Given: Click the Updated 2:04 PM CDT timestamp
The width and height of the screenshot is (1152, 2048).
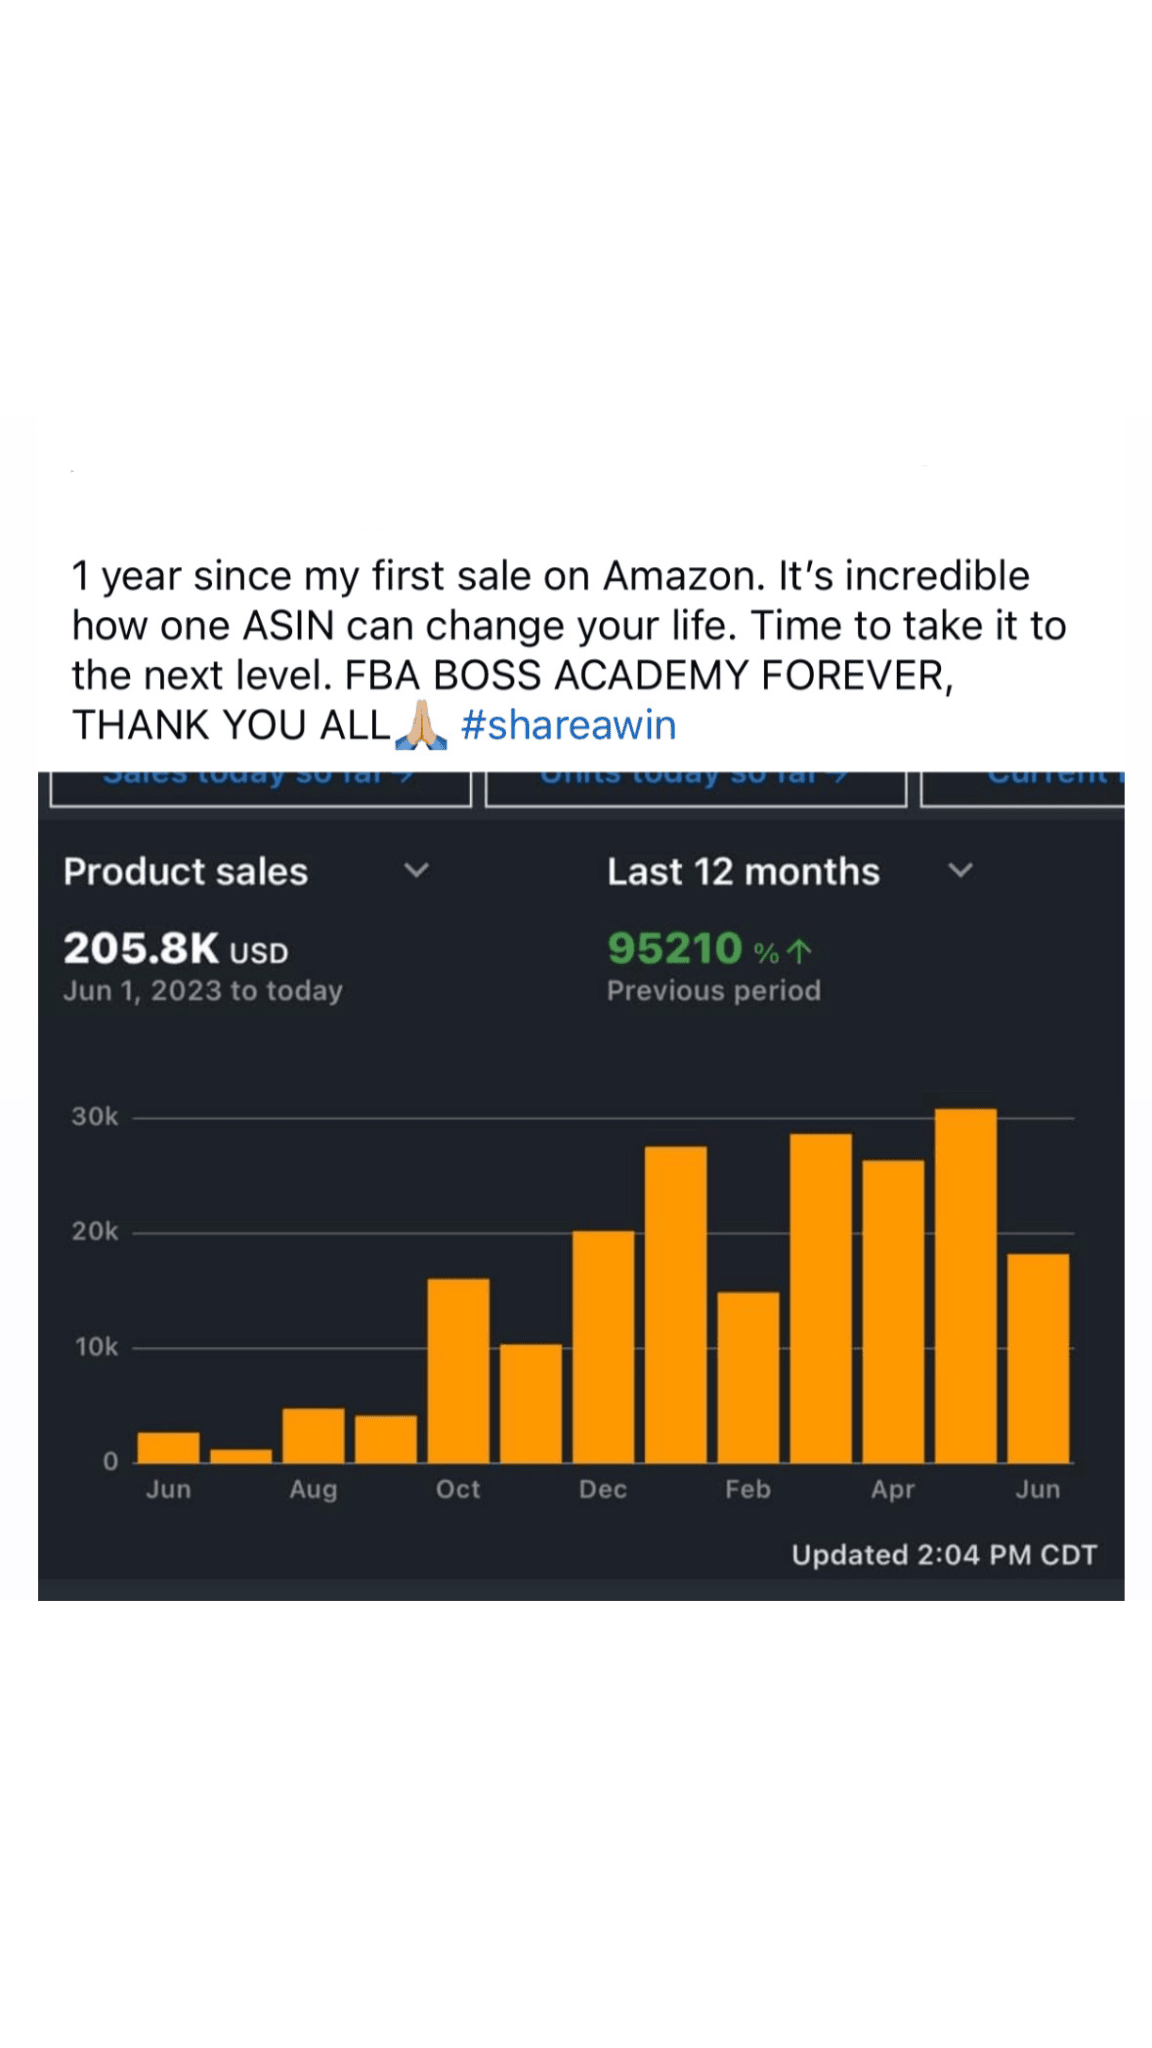Looking at the screenshot, I should (943, 1555).
